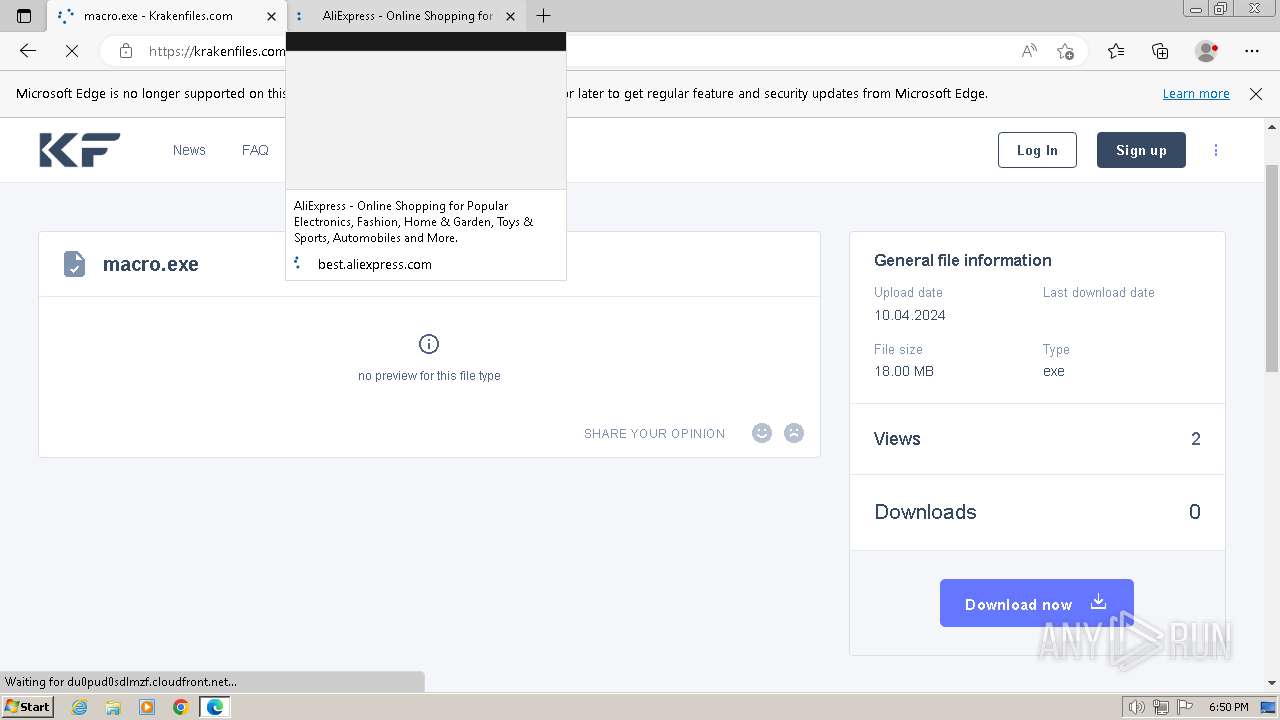Click the macro.exe file document icon

tap(74, 264)
